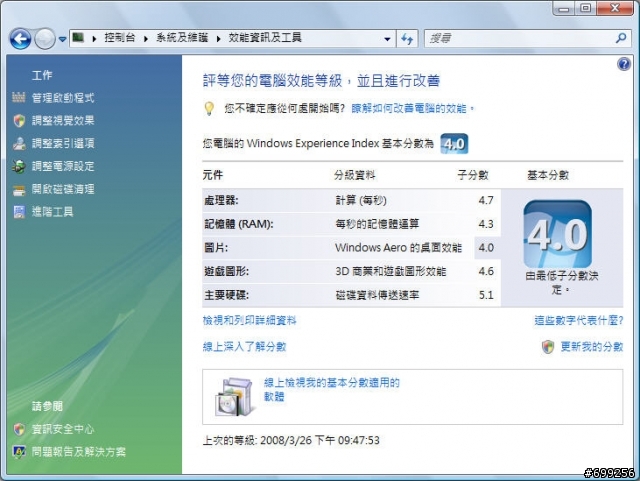Click the 4.3 memory subscore
640x481 pixels.
(x=486, y=224)
